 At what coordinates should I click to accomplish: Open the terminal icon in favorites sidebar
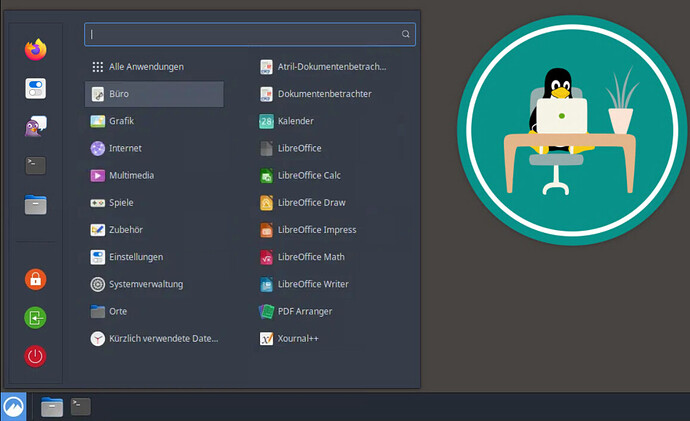pos(36,166)
